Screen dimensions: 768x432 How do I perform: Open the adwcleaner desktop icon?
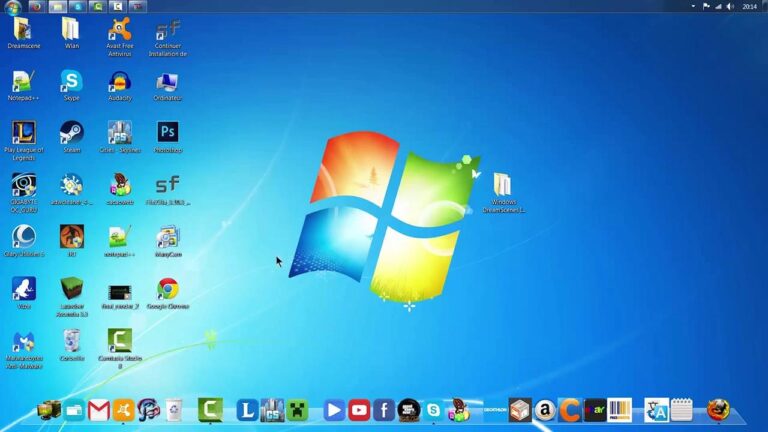72,189
